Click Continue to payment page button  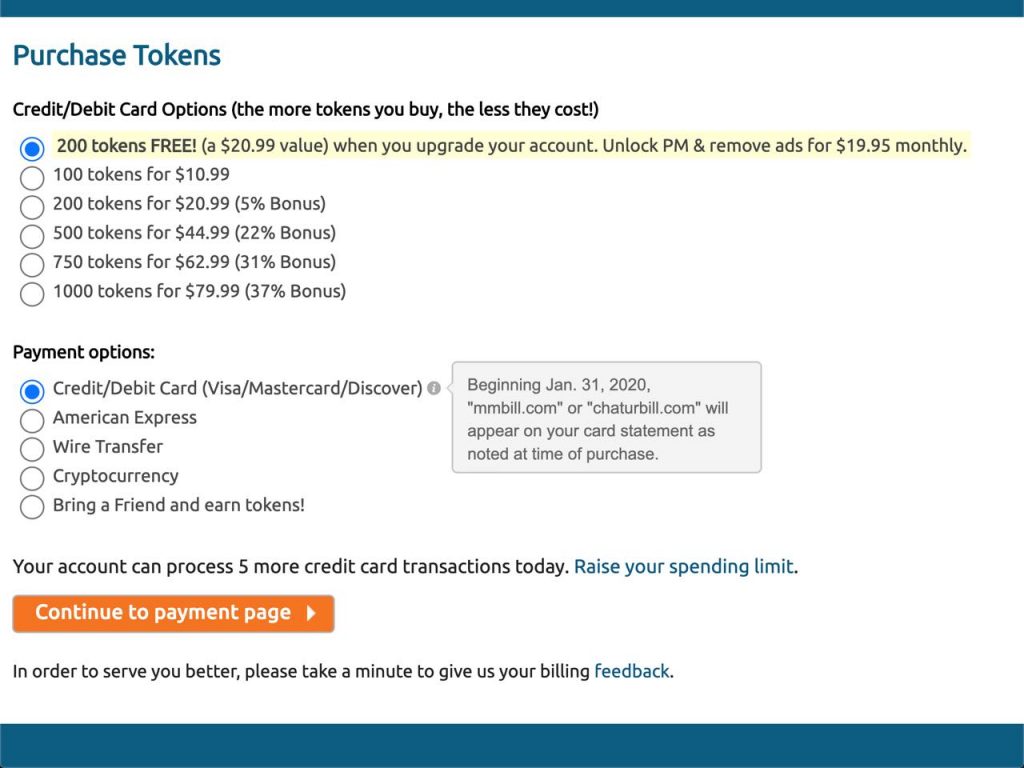pyautogui.click(x=173, y=613)
